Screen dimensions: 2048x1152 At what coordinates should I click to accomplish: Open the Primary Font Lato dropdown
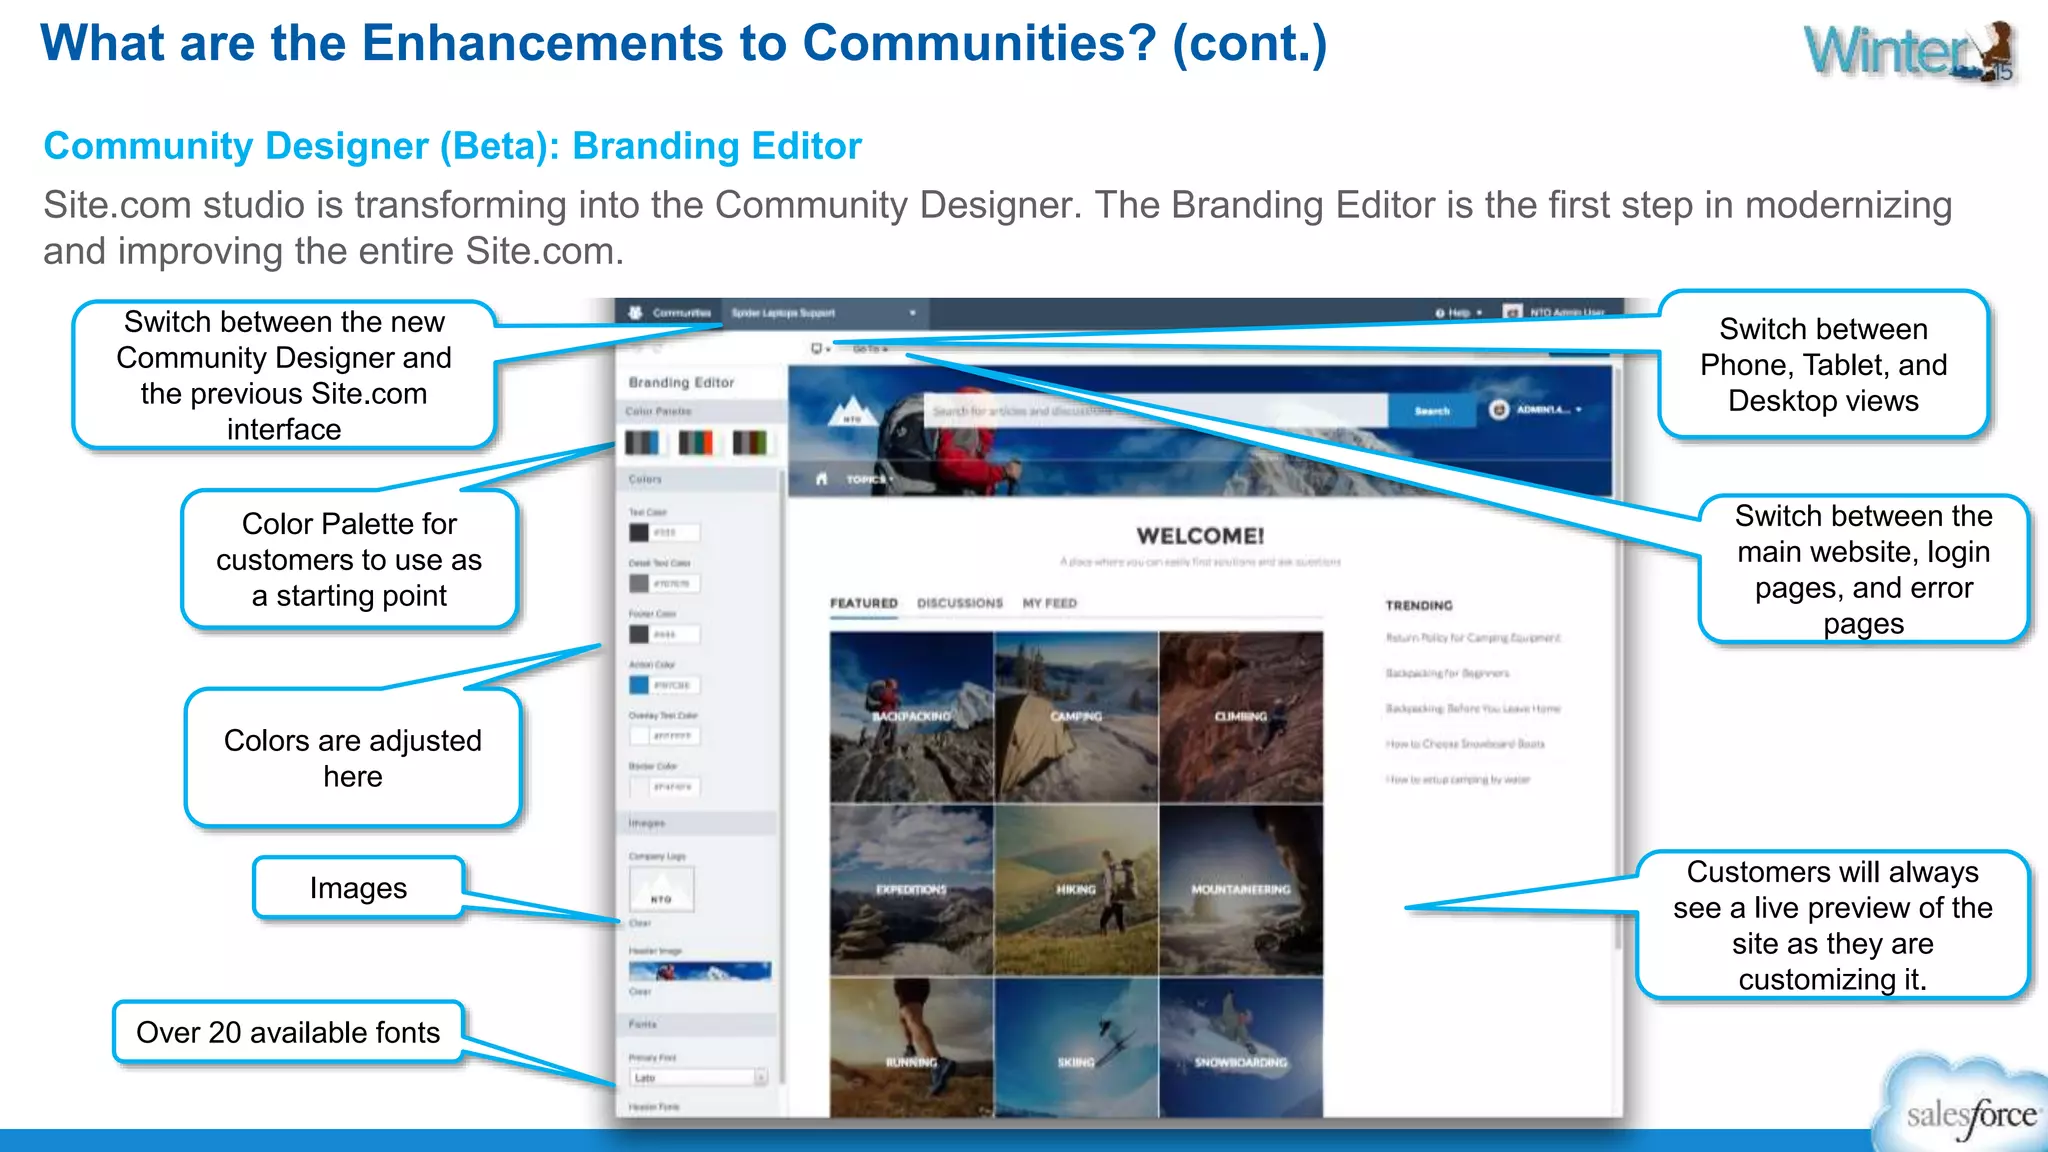(698, 1078)
